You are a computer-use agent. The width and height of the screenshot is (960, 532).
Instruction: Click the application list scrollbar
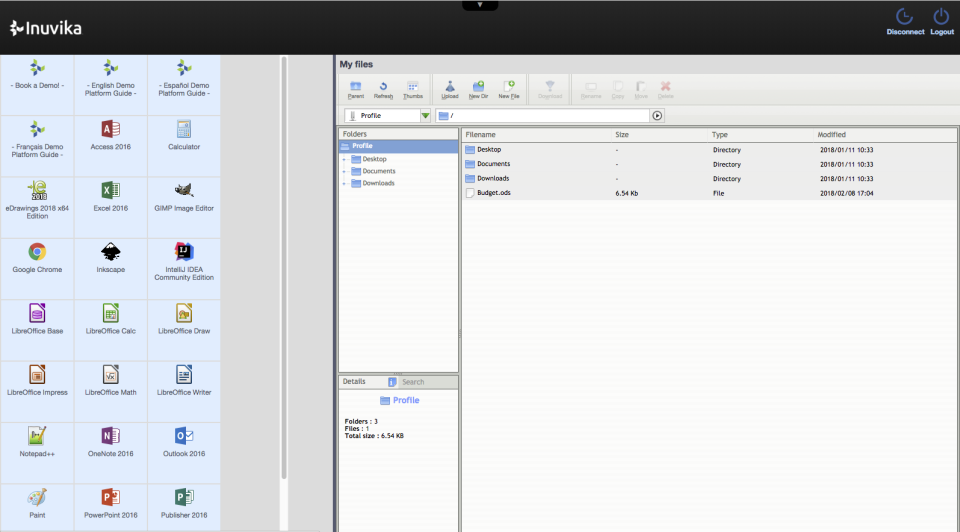[283, 268]
